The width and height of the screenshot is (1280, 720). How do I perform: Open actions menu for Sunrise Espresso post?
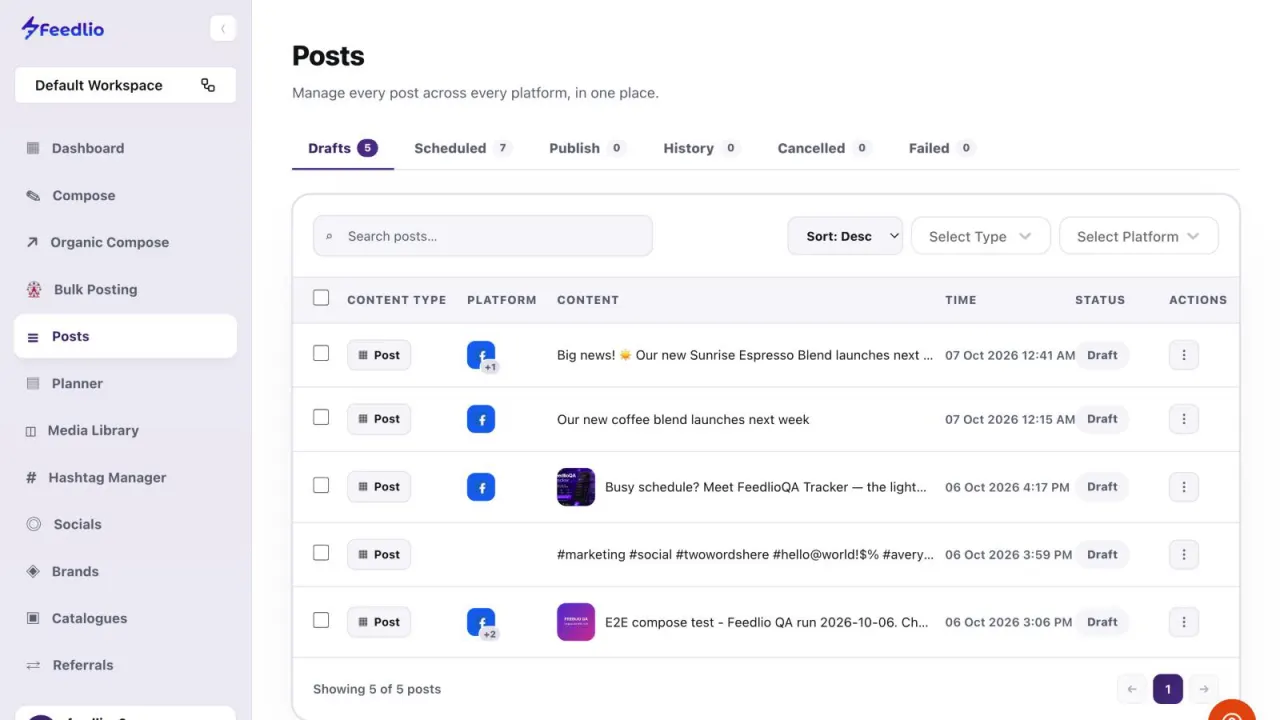click(x=1184, y=355)
